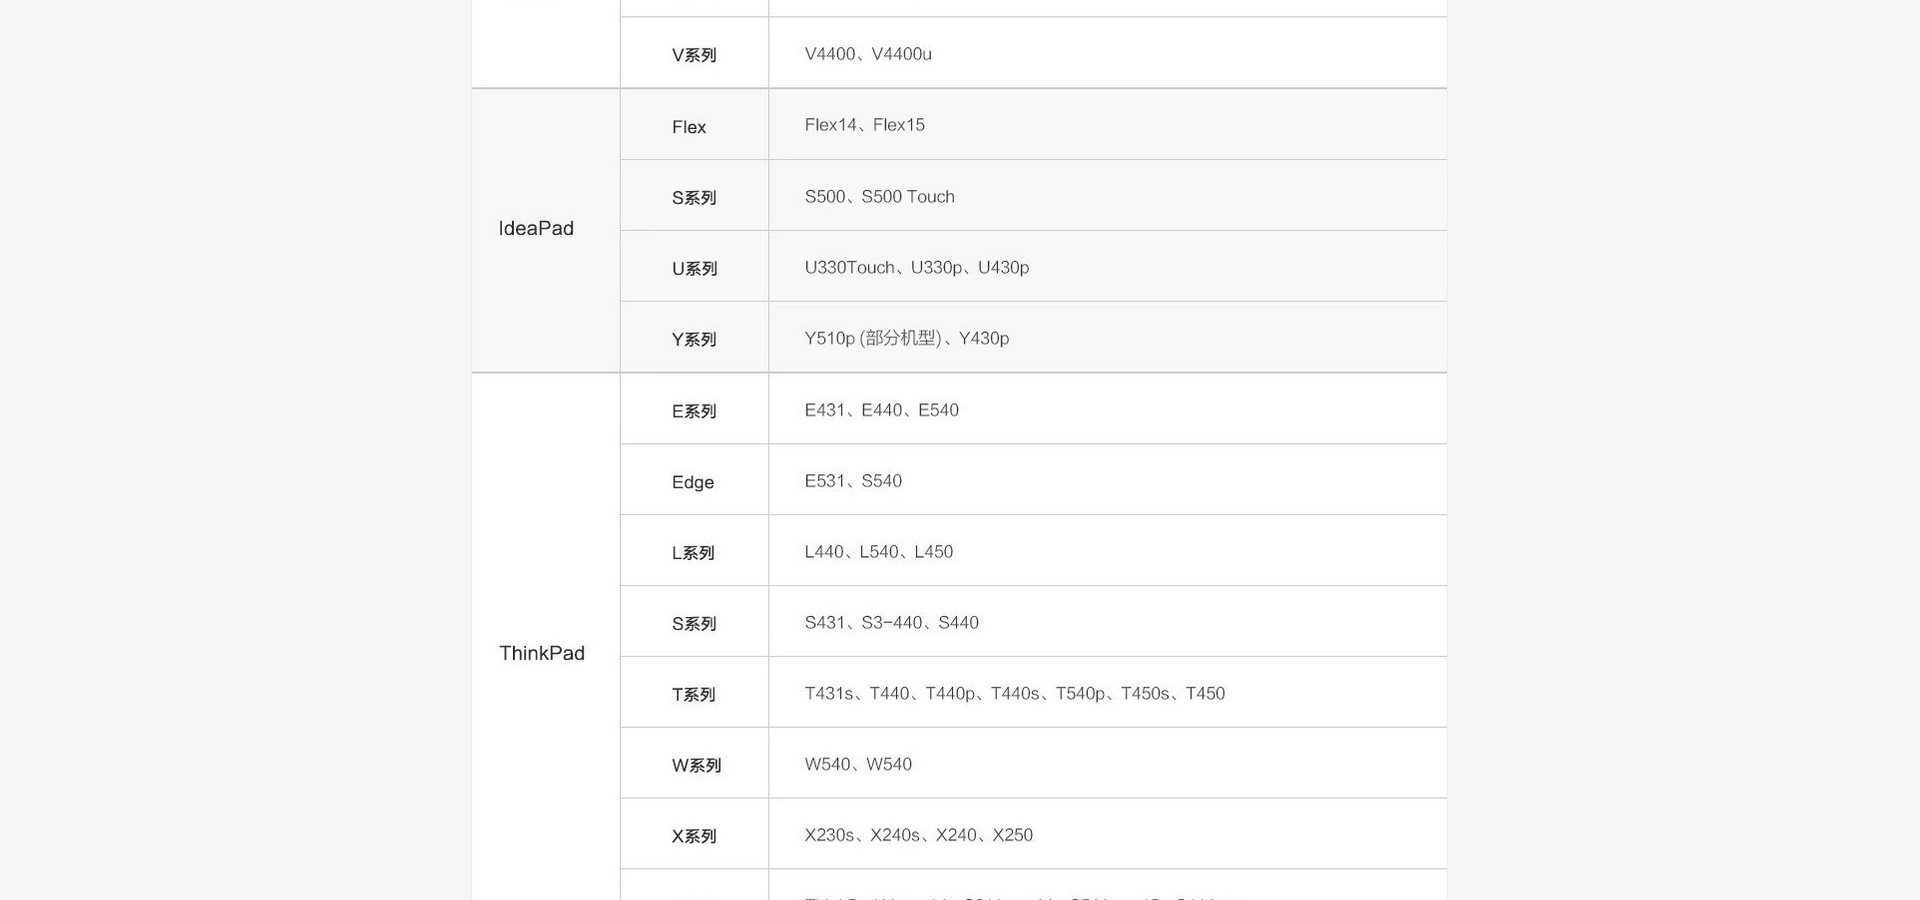
Task: Click the U系列 series label
Action: (694, 269)
